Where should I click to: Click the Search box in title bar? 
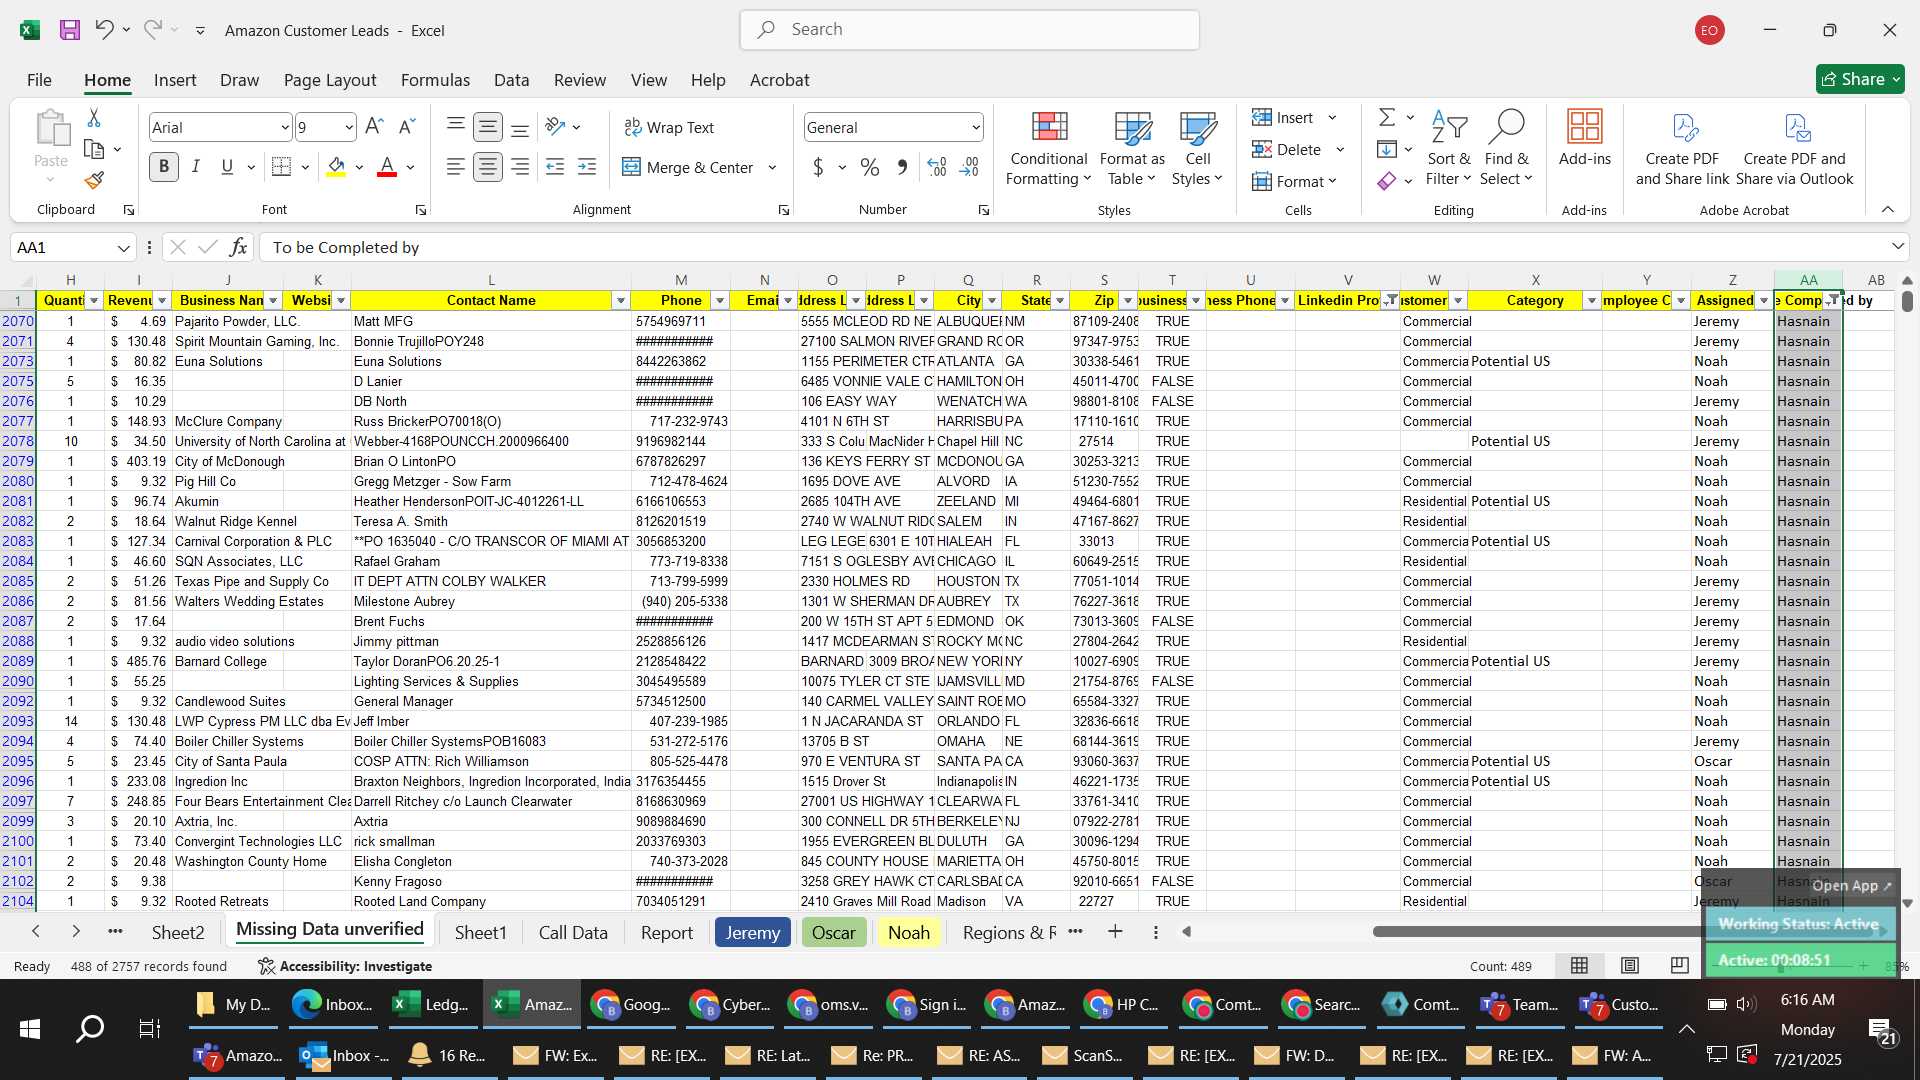(970, 30)
